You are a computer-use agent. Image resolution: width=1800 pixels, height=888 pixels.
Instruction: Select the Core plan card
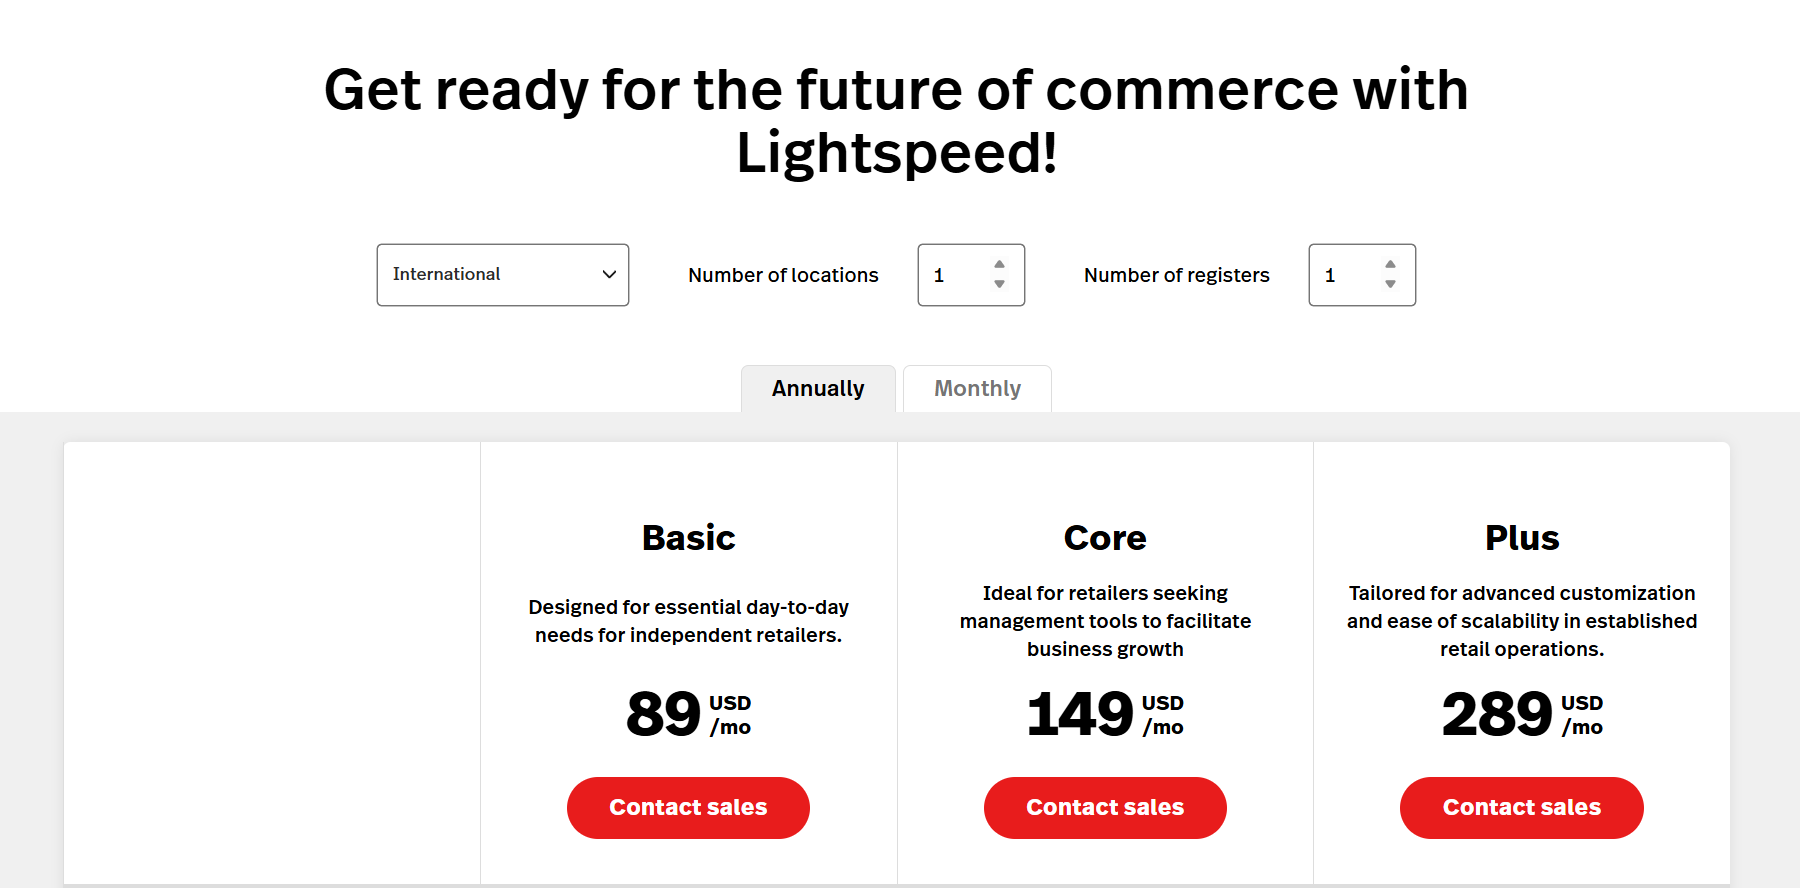(1104, 537)
